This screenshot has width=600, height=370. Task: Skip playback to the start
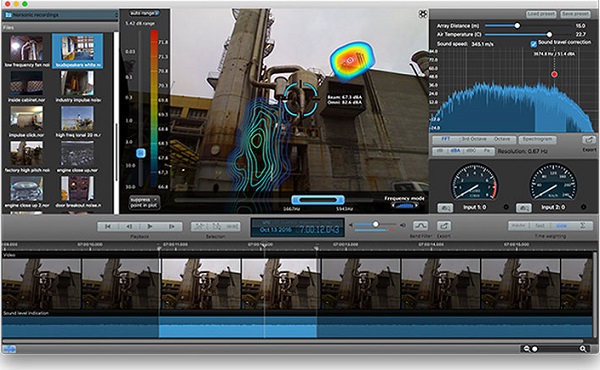coord(108,227)
